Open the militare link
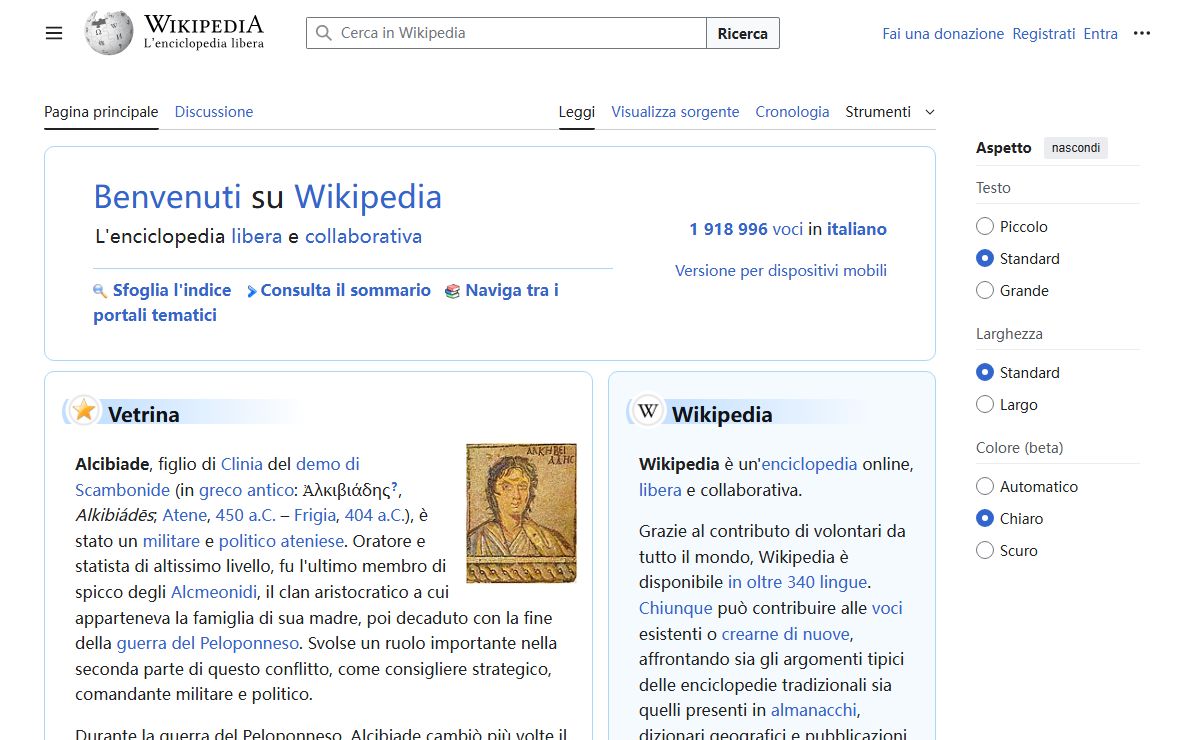1200x740 pixels. (171, 542)
